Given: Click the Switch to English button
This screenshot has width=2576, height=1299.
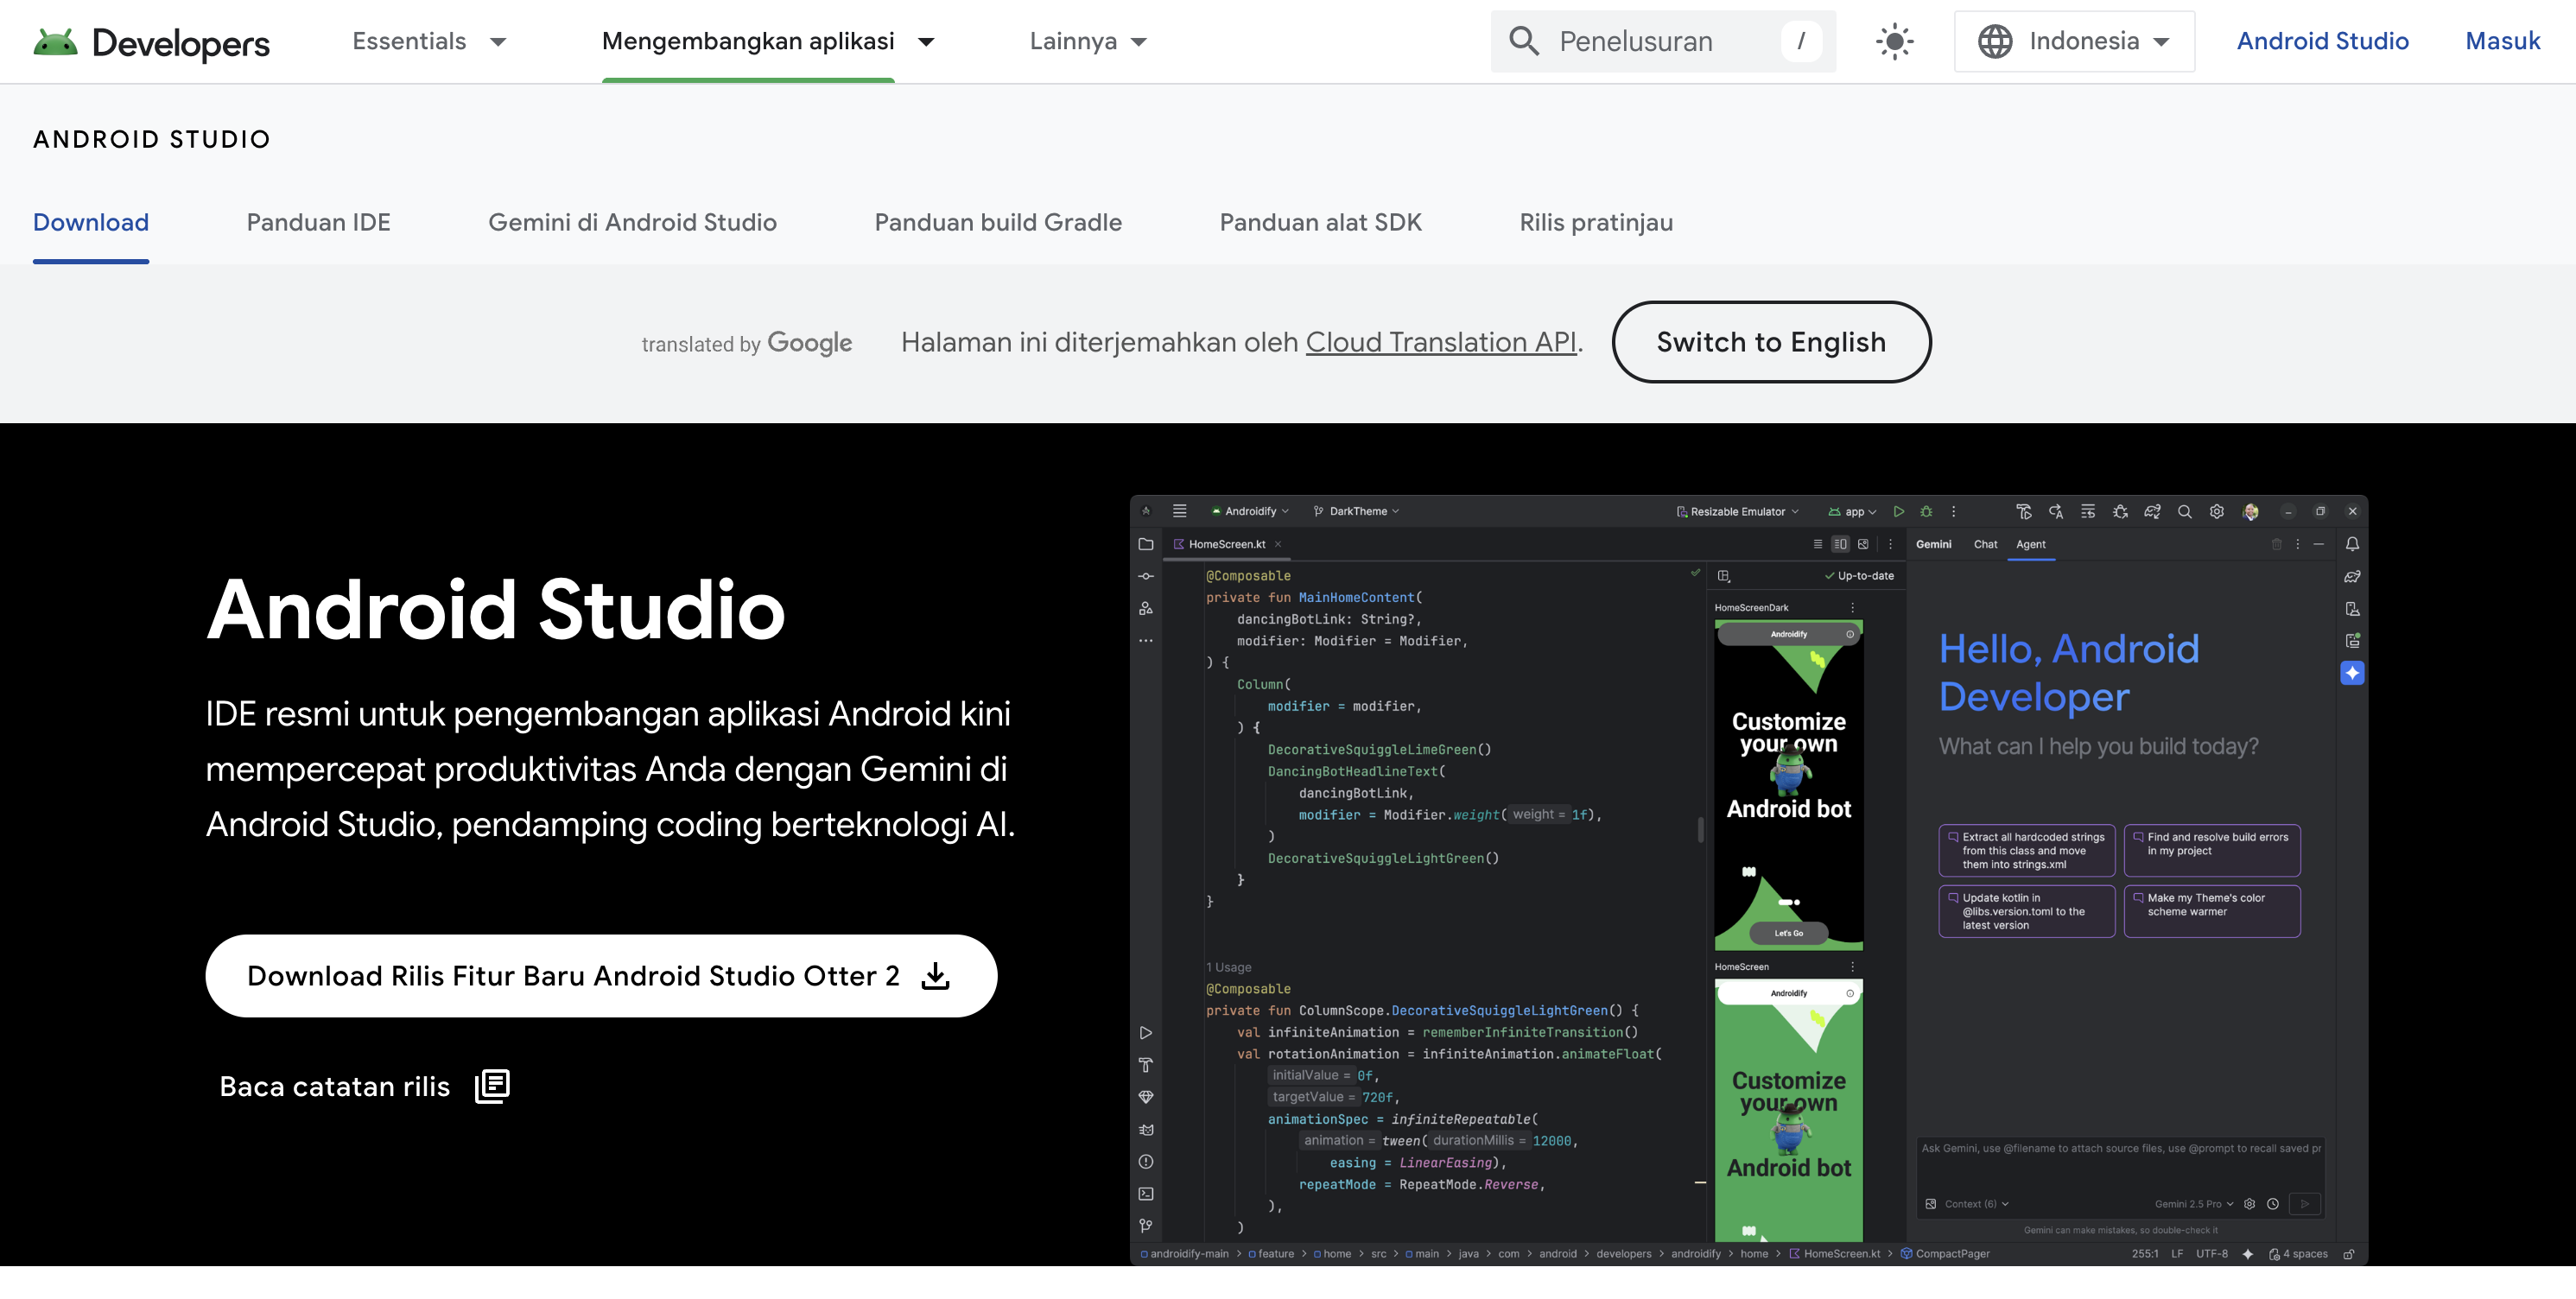Looking at the screenshot, I should coord(1770,342).
